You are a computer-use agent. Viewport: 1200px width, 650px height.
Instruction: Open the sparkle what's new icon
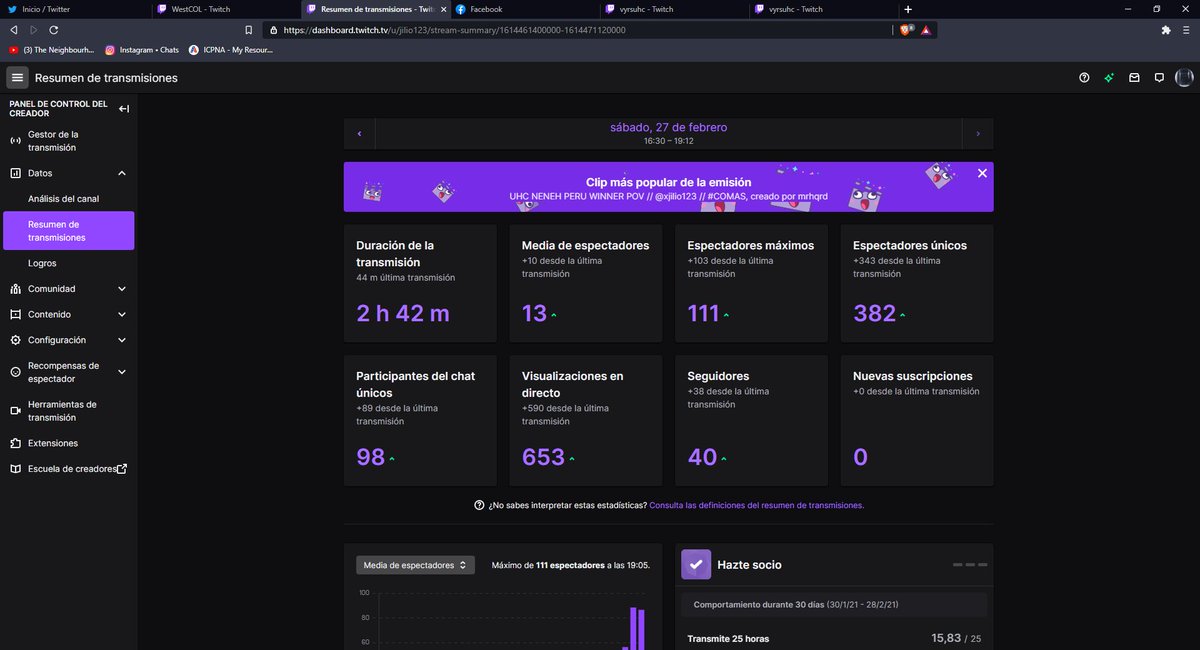pos(1109,77)
